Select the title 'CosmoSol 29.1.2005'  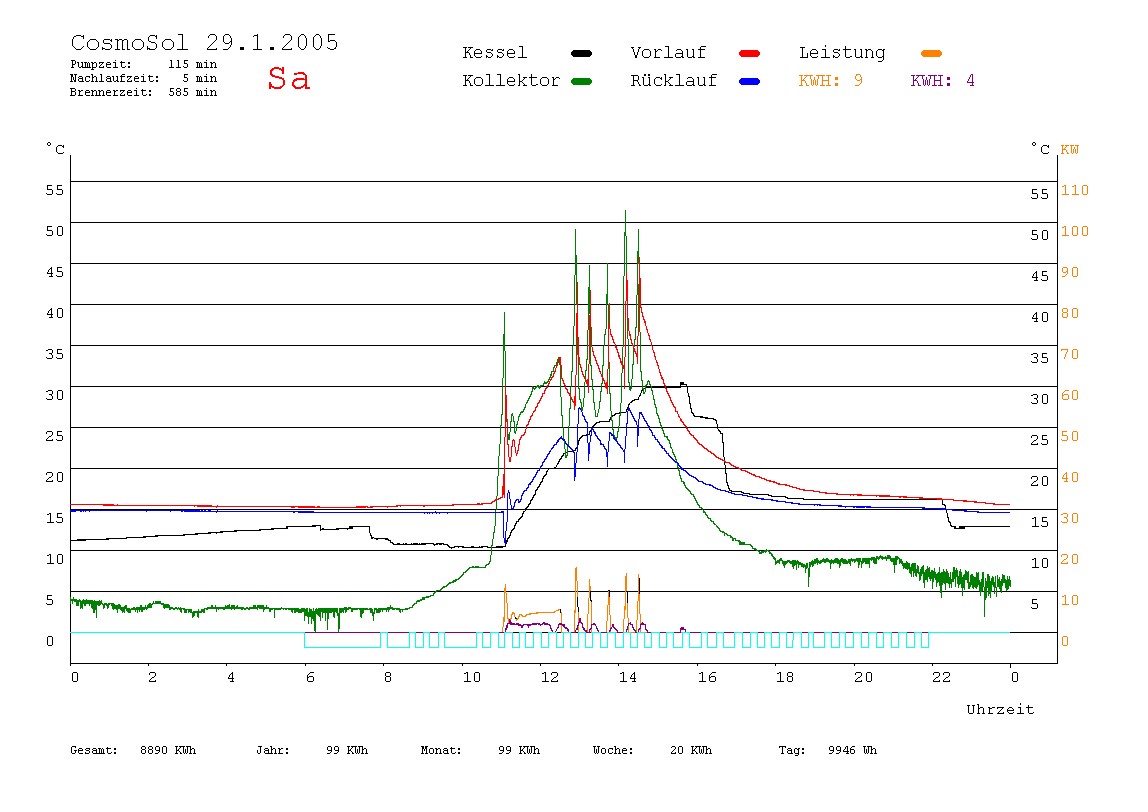click(x=204, y=42)
